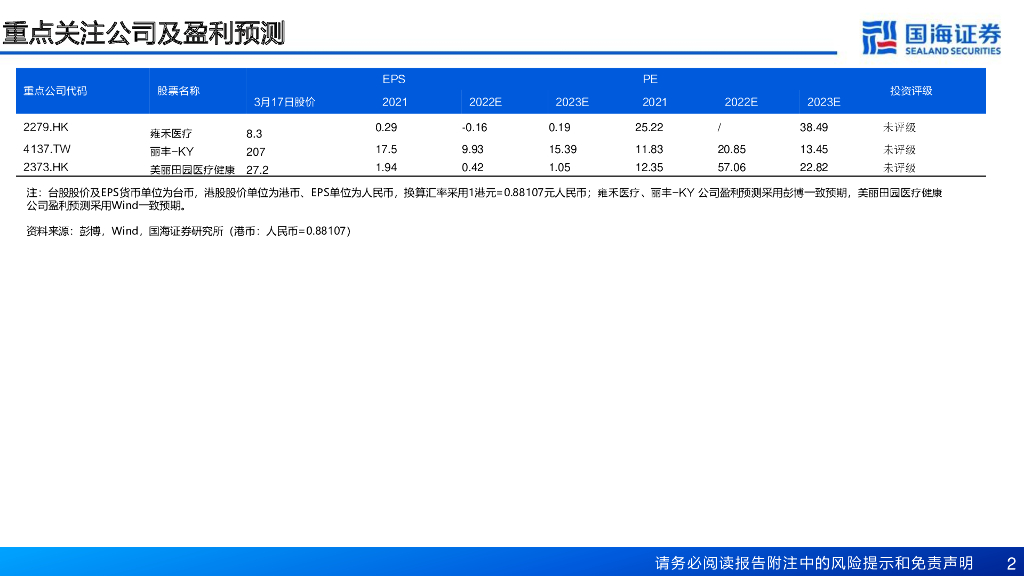Viewport: 1024px width, 576px height.
Task: Click PE 2021 value 12.35
Action: coord(648,167)
